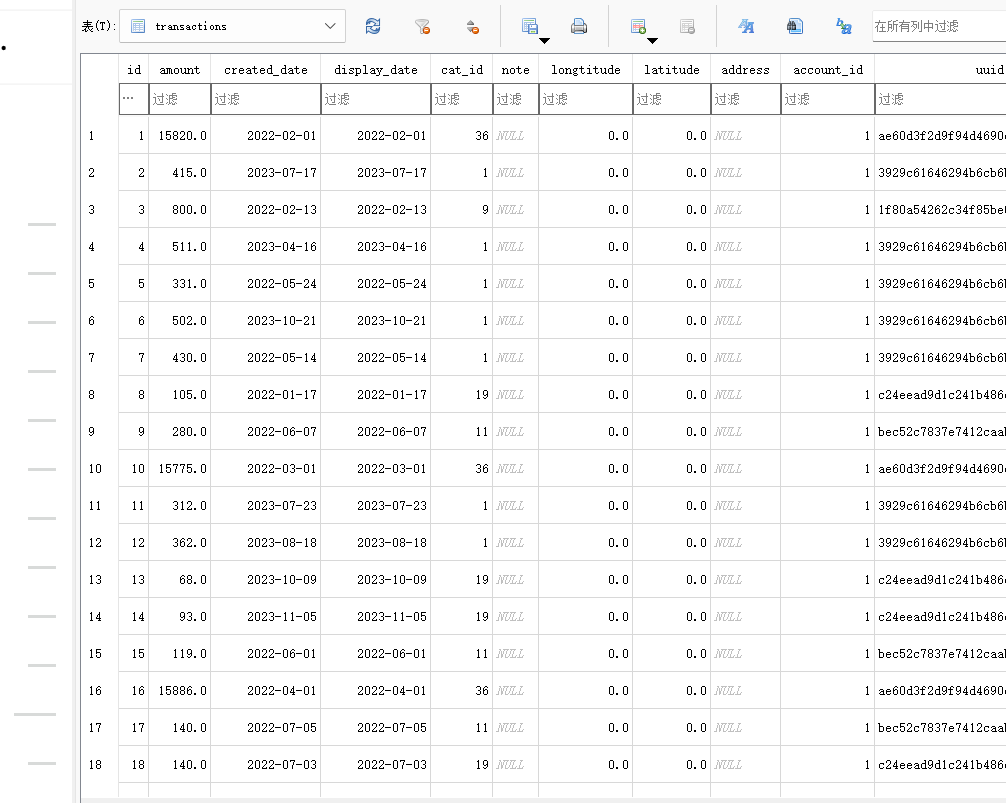The height and width of the screenshot is (803, 1006).
Task: Sort by cat_id column header
Action: (x=462, y=69)
